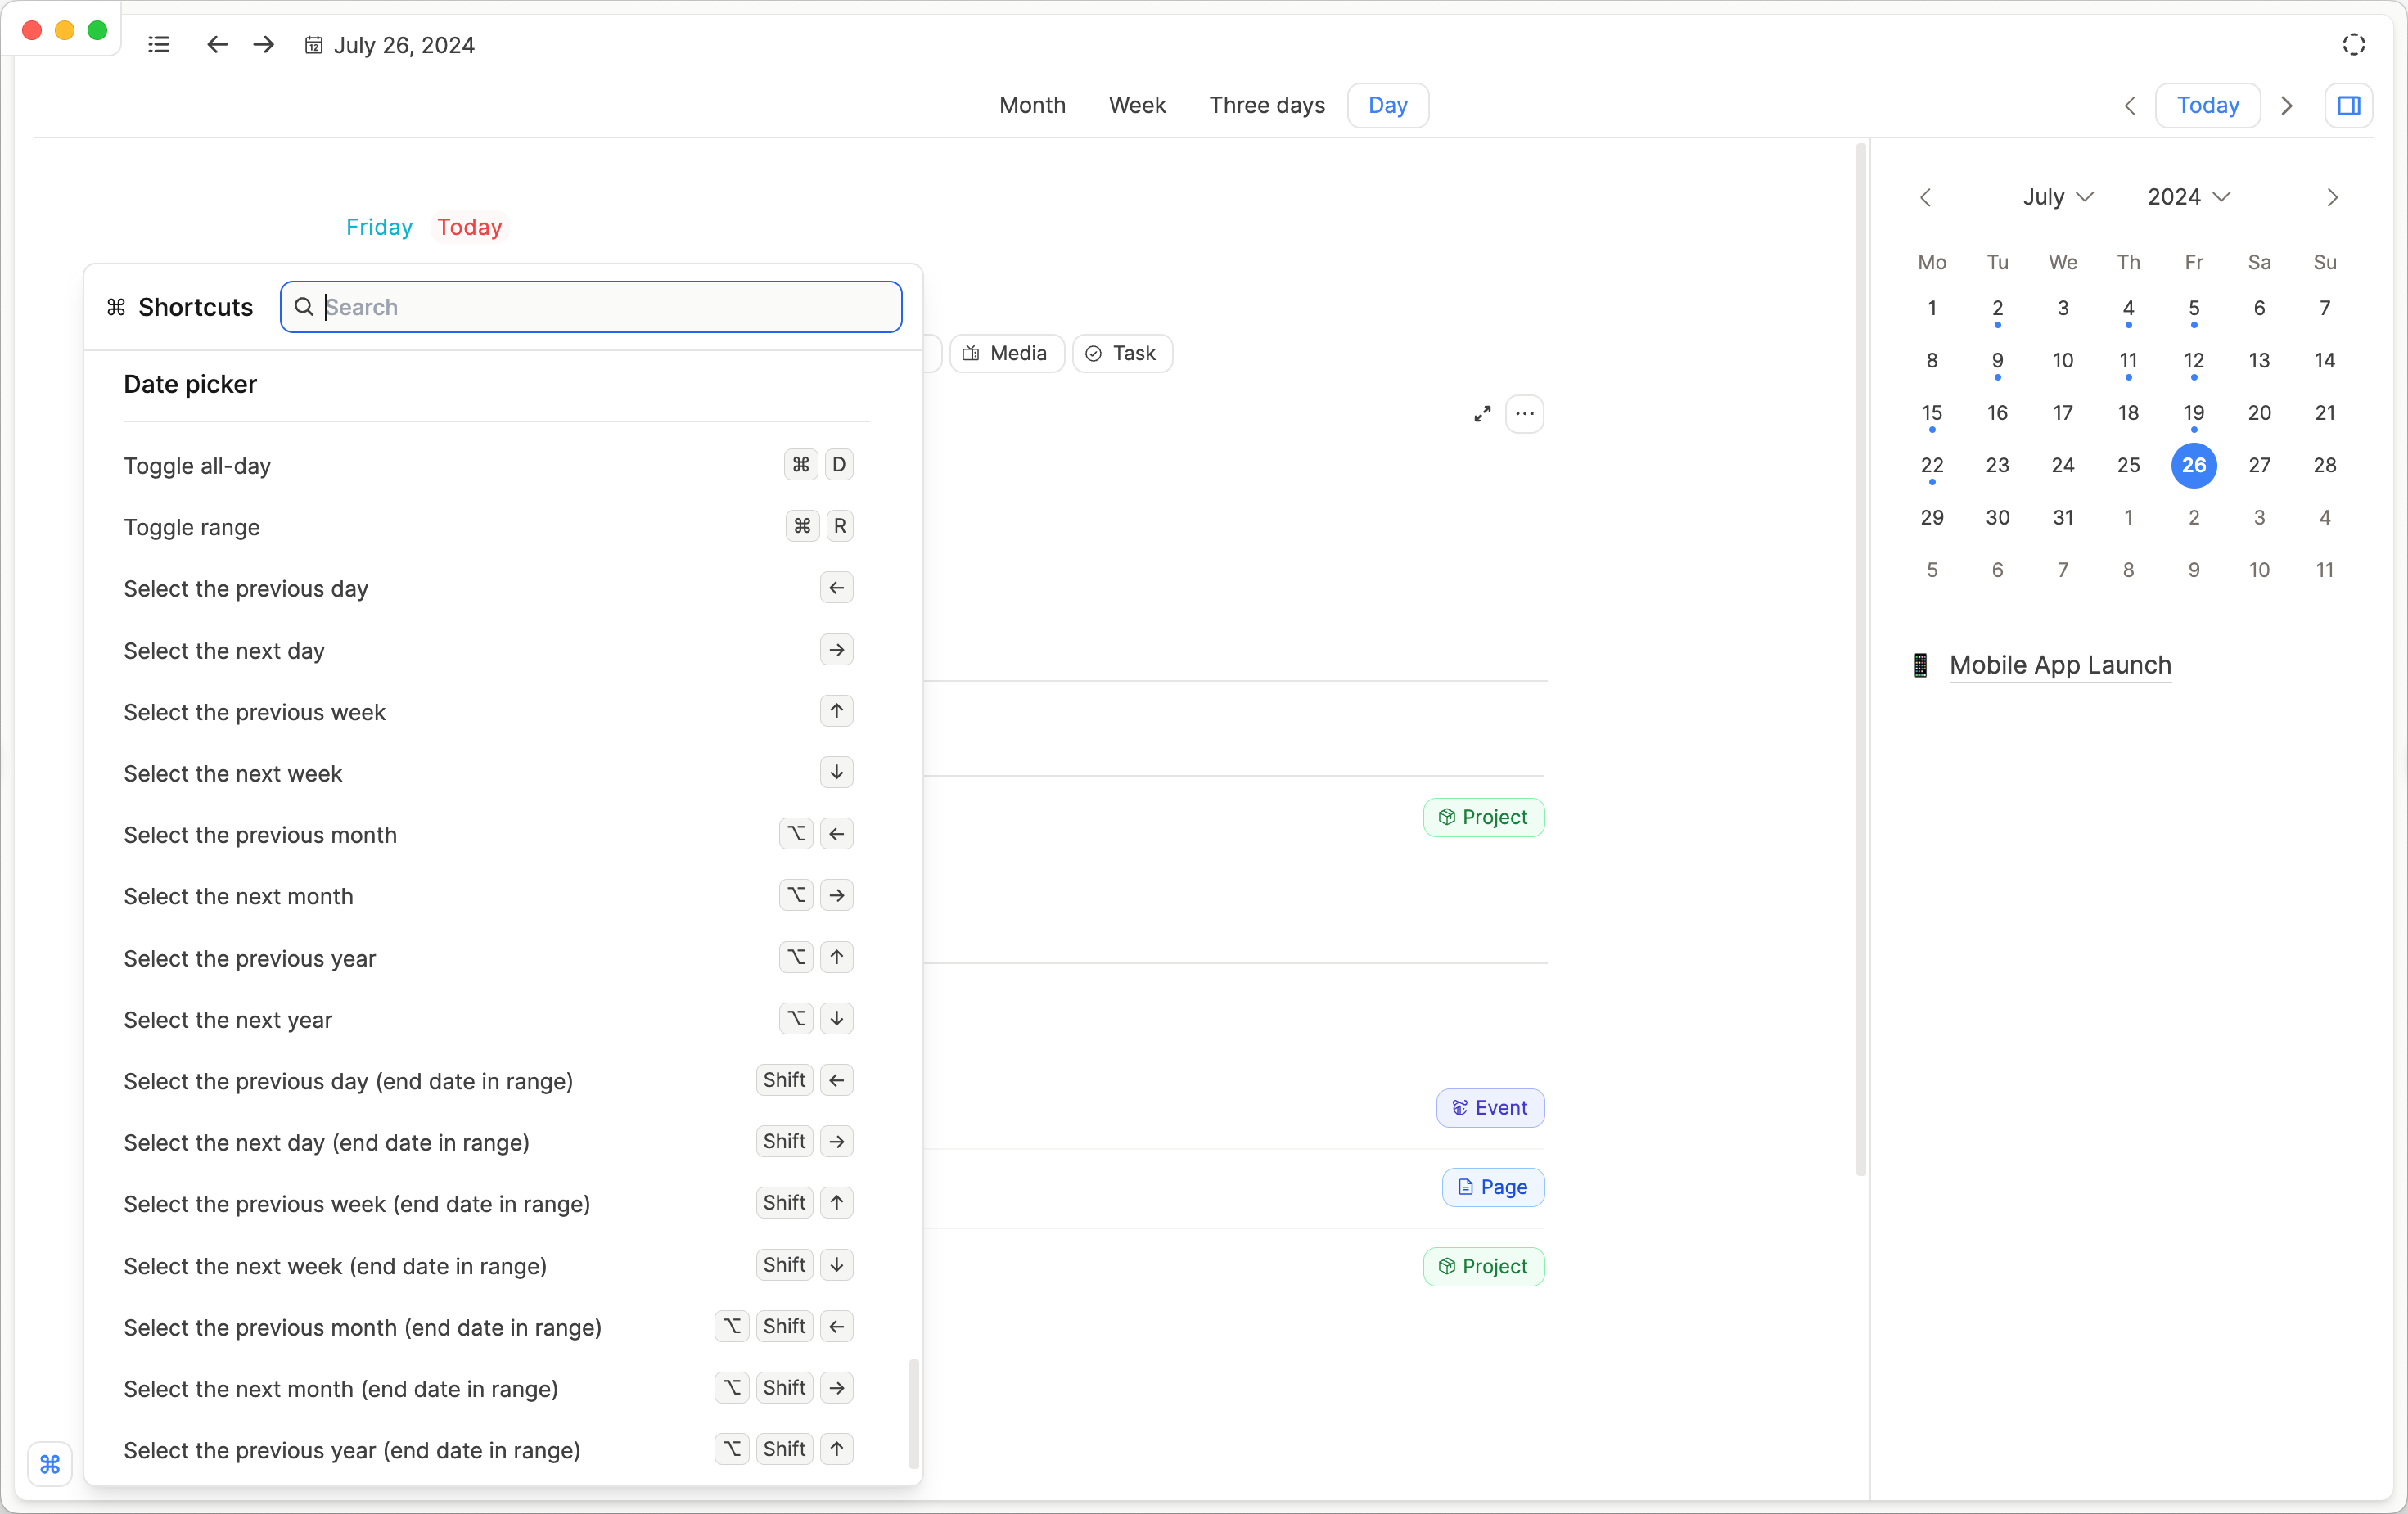Open the agenda list view icon
The width and height of the screenshot is (2408, 1514).
[x=159, y=44]
